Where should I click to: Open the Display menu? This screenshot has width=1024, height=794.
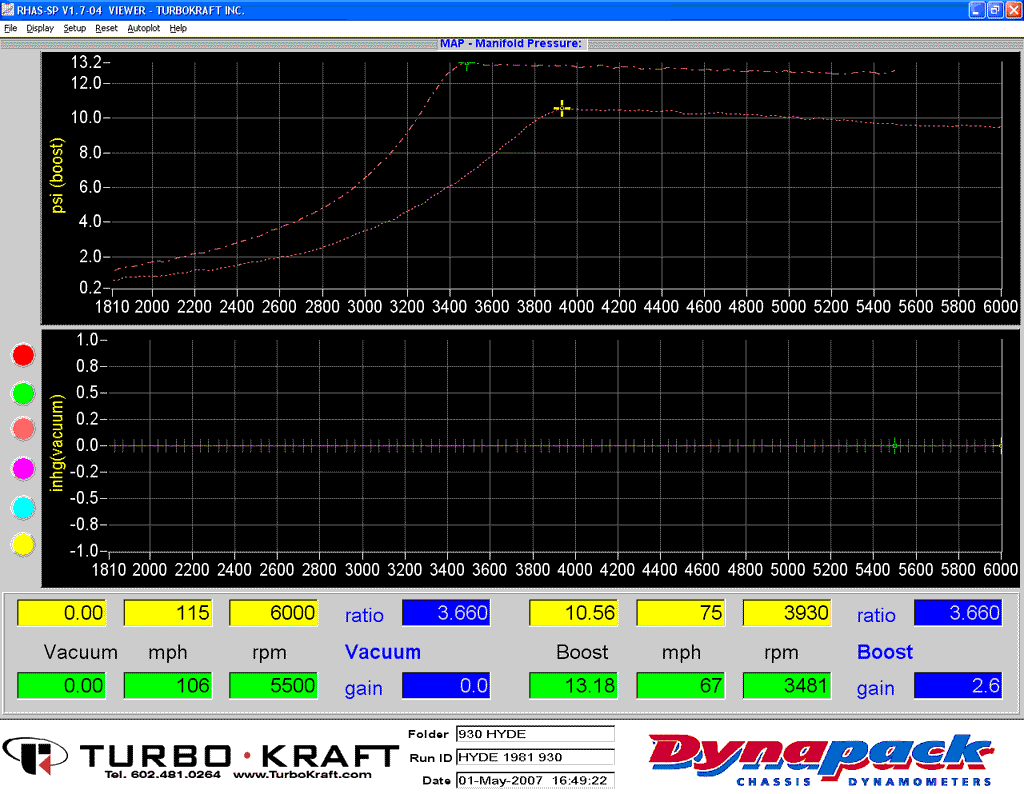pos(40,28)
